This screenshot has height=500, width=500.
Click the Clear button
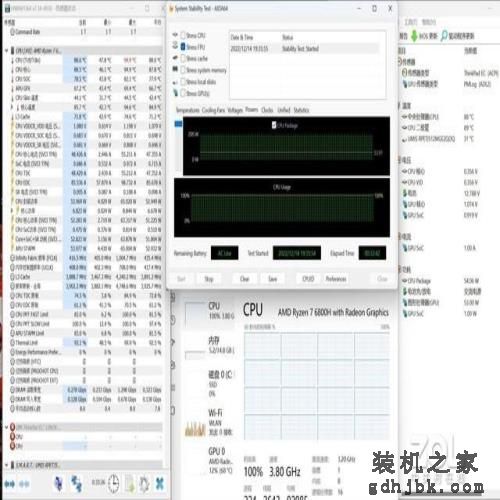pos(245,279)
